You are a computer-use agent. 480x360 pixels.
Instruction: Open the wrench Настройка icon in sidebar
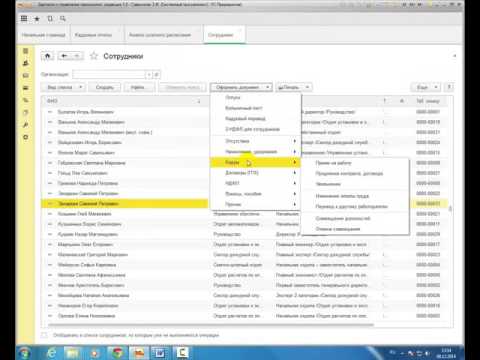click(x=26, y=125)
